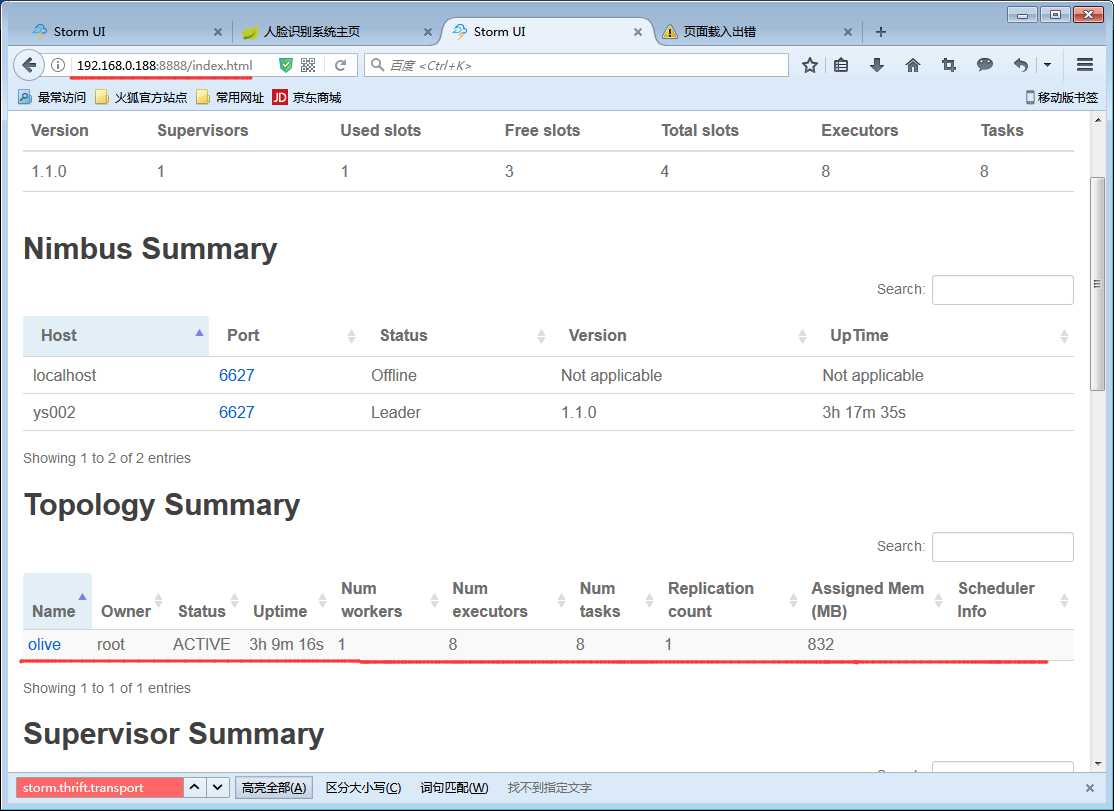
Task: Toggle 词句匹配 whole words option
Action: 454,788
